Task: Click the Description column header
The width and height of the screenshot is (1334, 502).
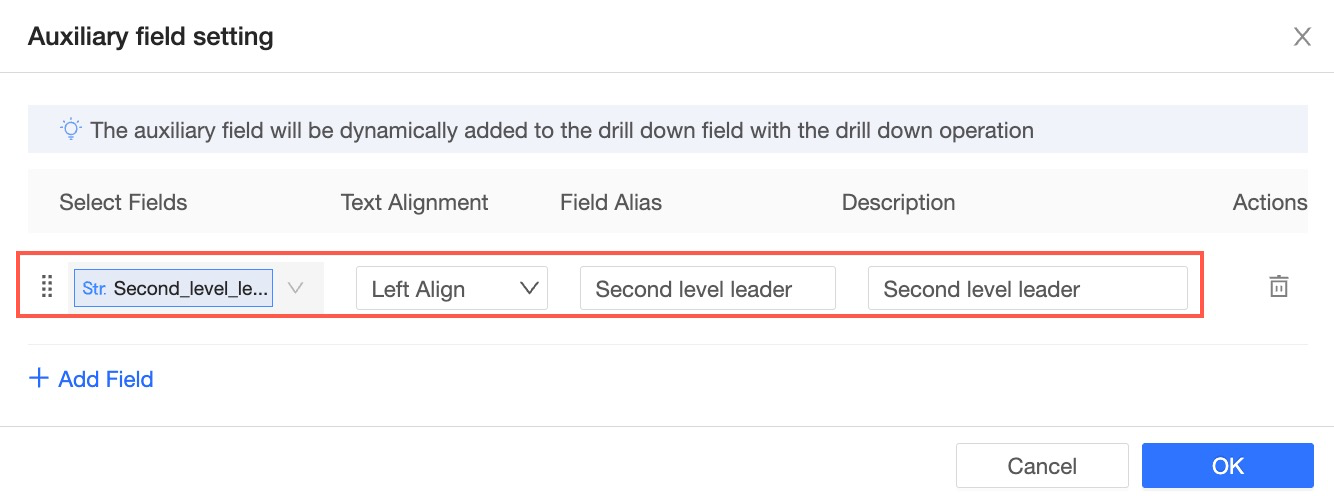Action: pos(898,202)
